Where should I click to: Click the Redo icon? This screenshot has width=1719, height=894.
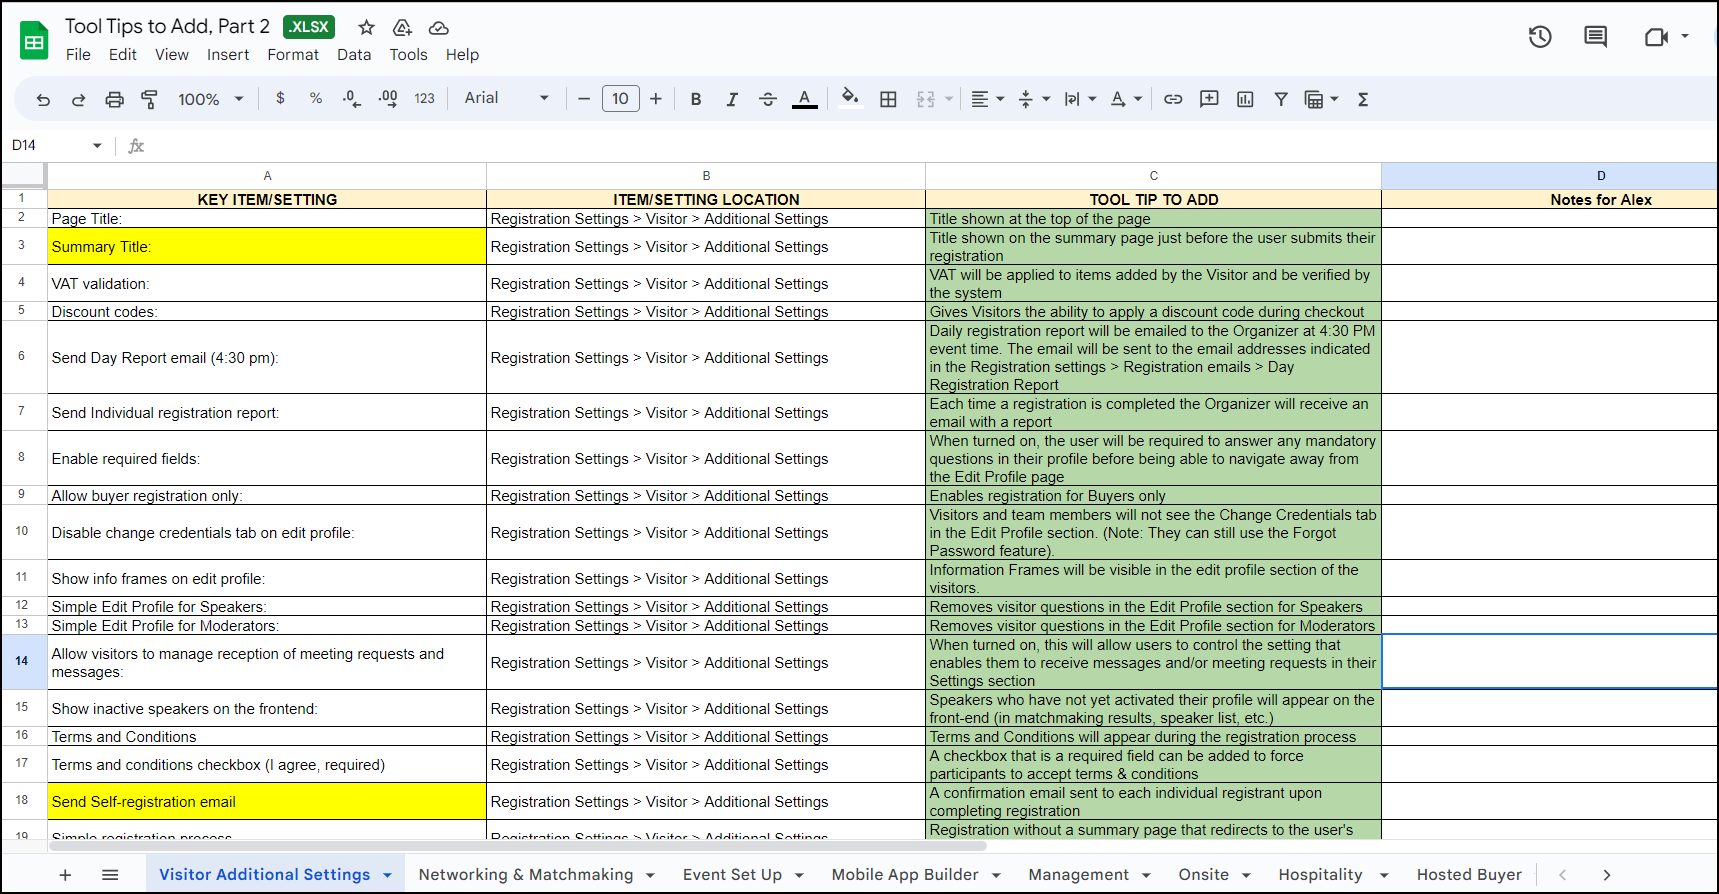78,99
